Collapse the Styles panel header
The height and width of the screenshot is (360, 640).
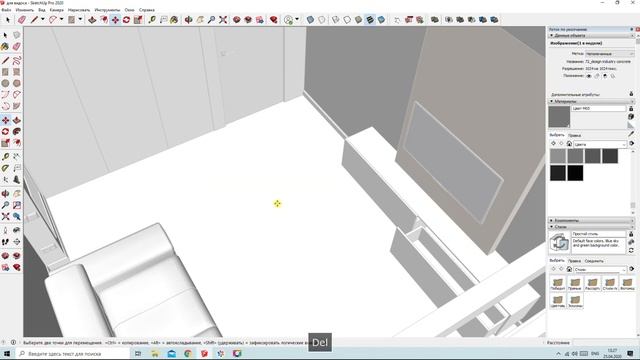click(x=591, y=227)
